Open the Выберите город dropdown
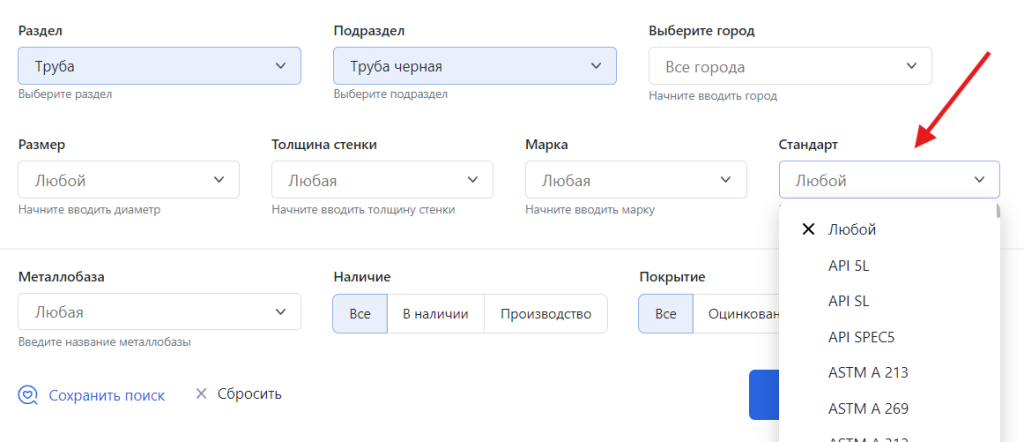Image resolution: width=1024 pixels, height=442 pixels. [789, 66]
